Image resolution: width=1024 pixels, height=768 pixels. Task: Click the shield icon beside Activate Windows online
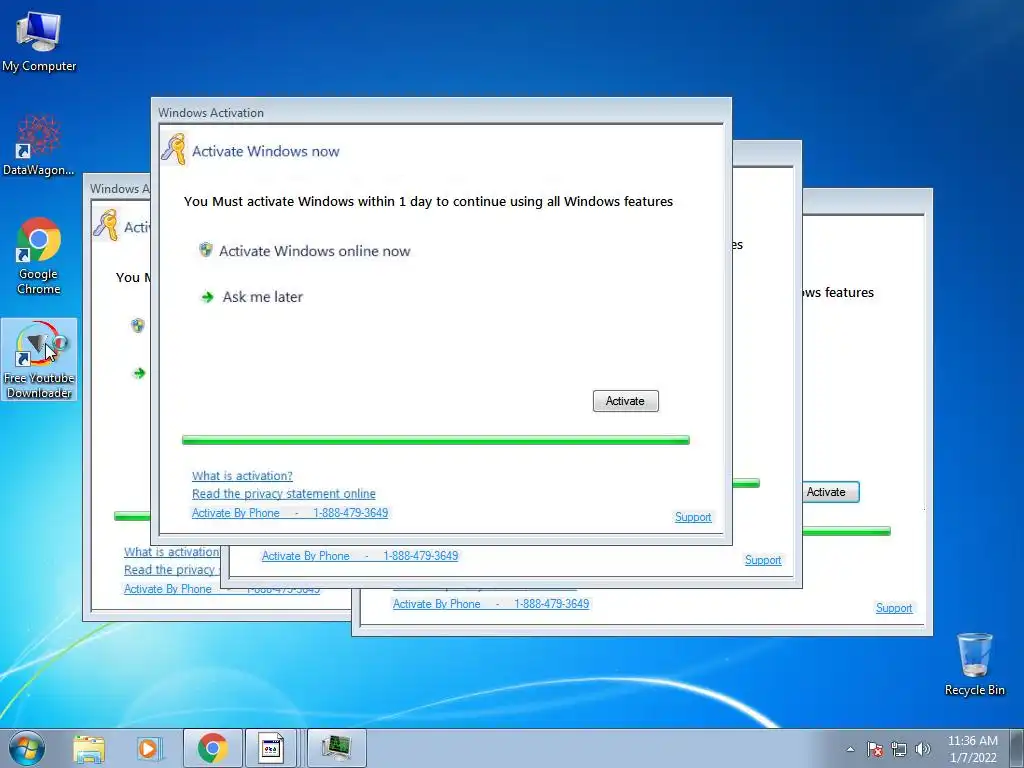206,249
